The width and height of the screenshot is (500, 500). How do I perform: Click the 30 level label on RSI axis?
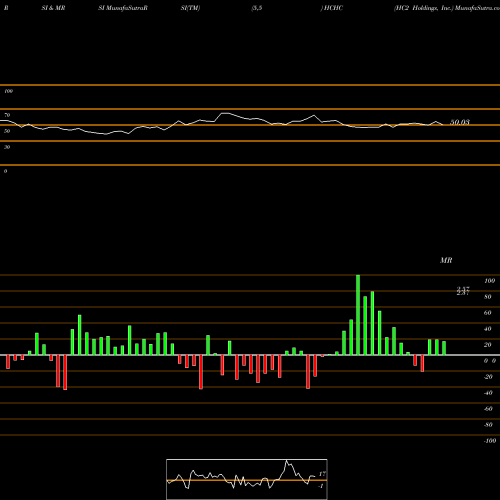(7, 147)
